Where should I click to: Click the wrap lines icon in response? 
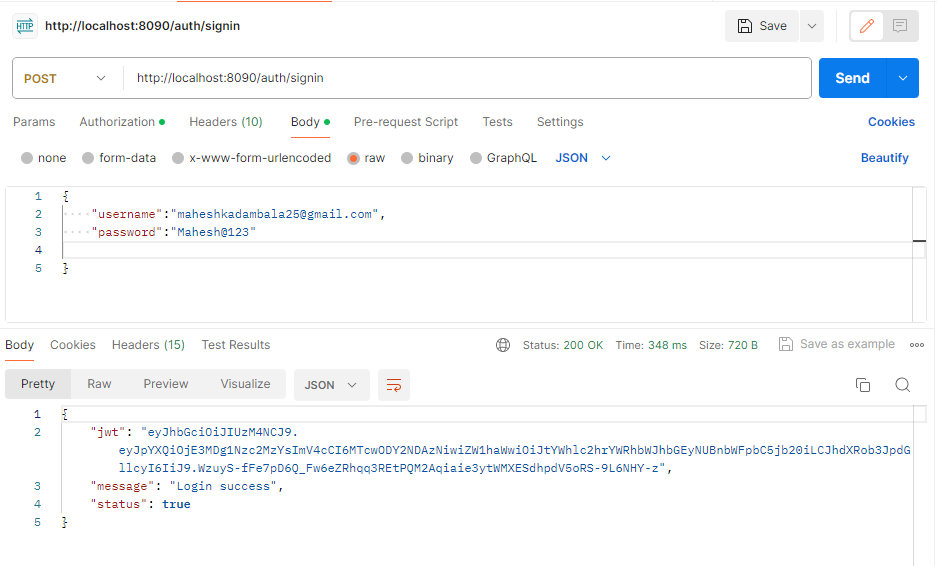[394, 385]
